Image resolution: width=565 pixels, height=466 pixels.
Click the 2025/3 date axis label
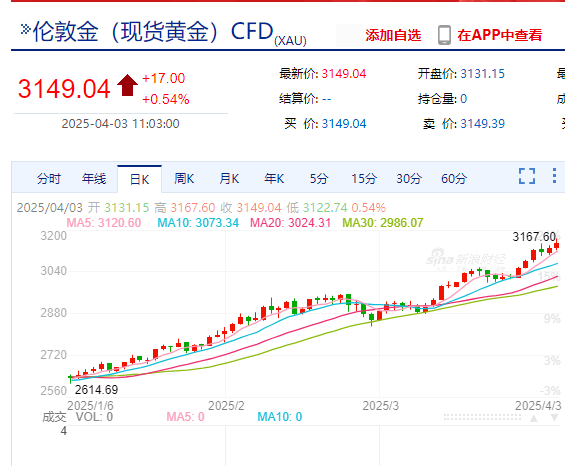pyautogui.click(x=381, y=406)
